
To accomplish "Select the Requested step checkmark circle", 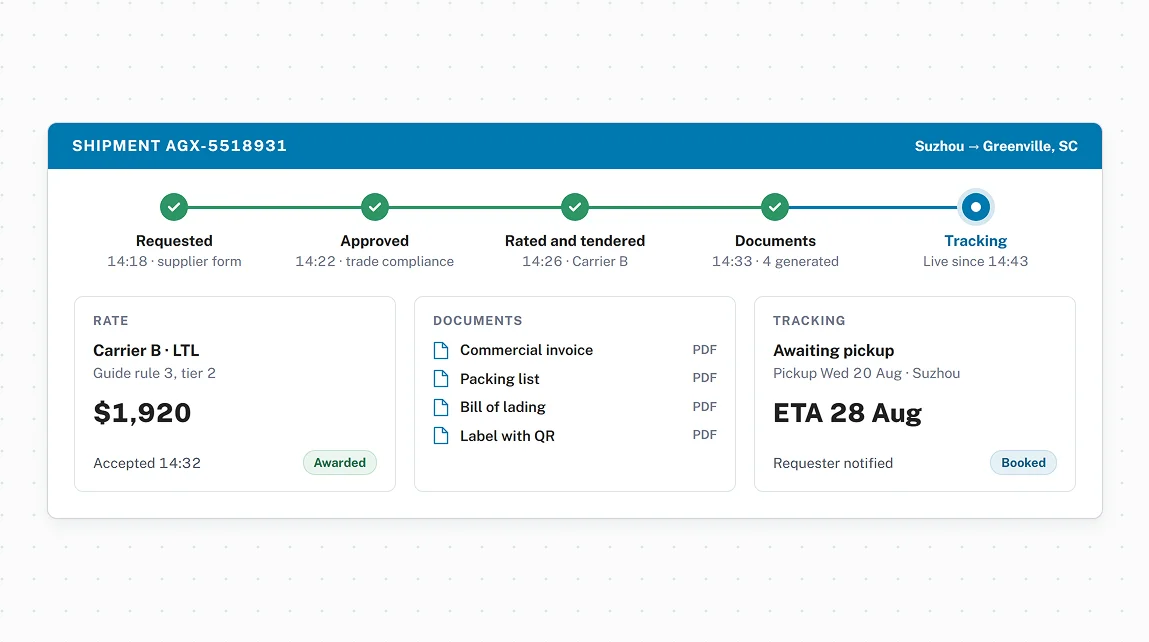I will coord(174,207).
